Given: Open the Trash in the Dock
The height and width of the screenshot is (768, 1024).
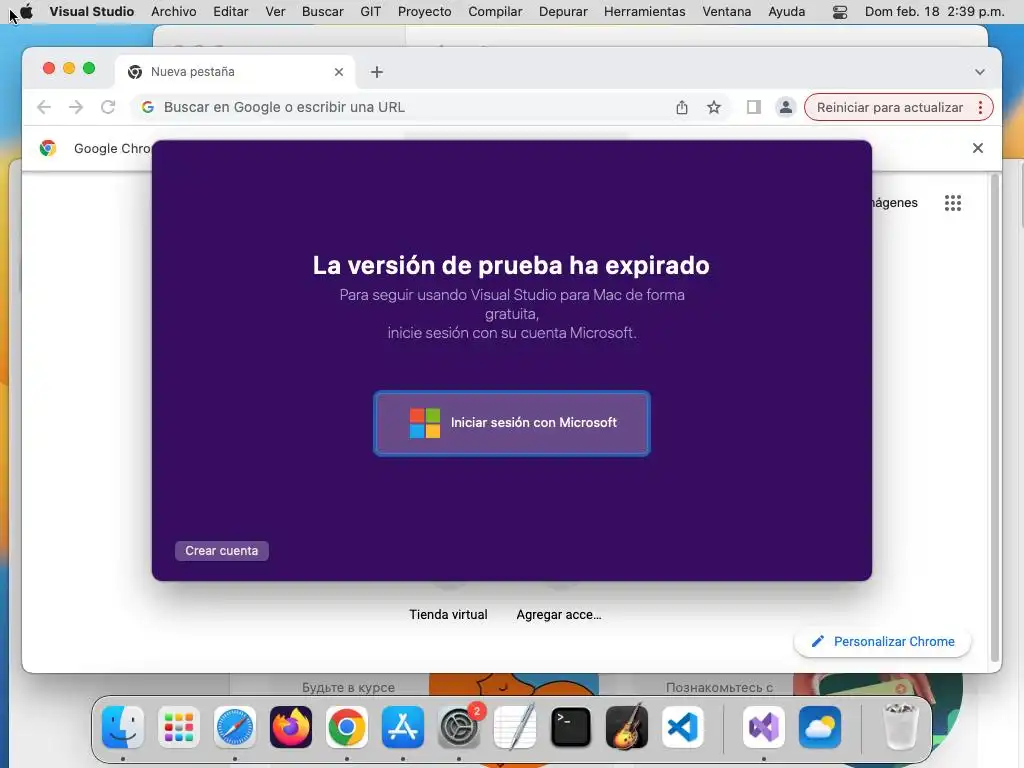Looking at the screenshot, I should (x=900, y=727).
